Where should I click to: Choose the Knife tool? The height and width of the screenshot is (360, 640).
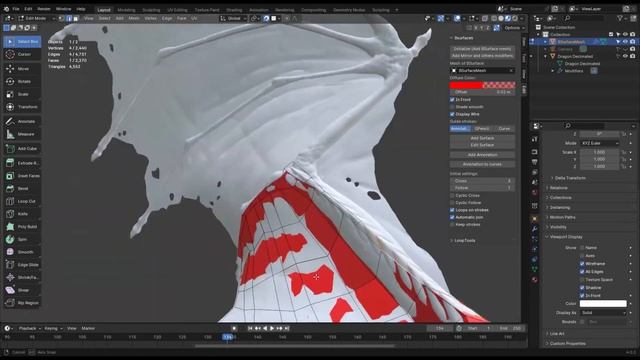(22, 214)
